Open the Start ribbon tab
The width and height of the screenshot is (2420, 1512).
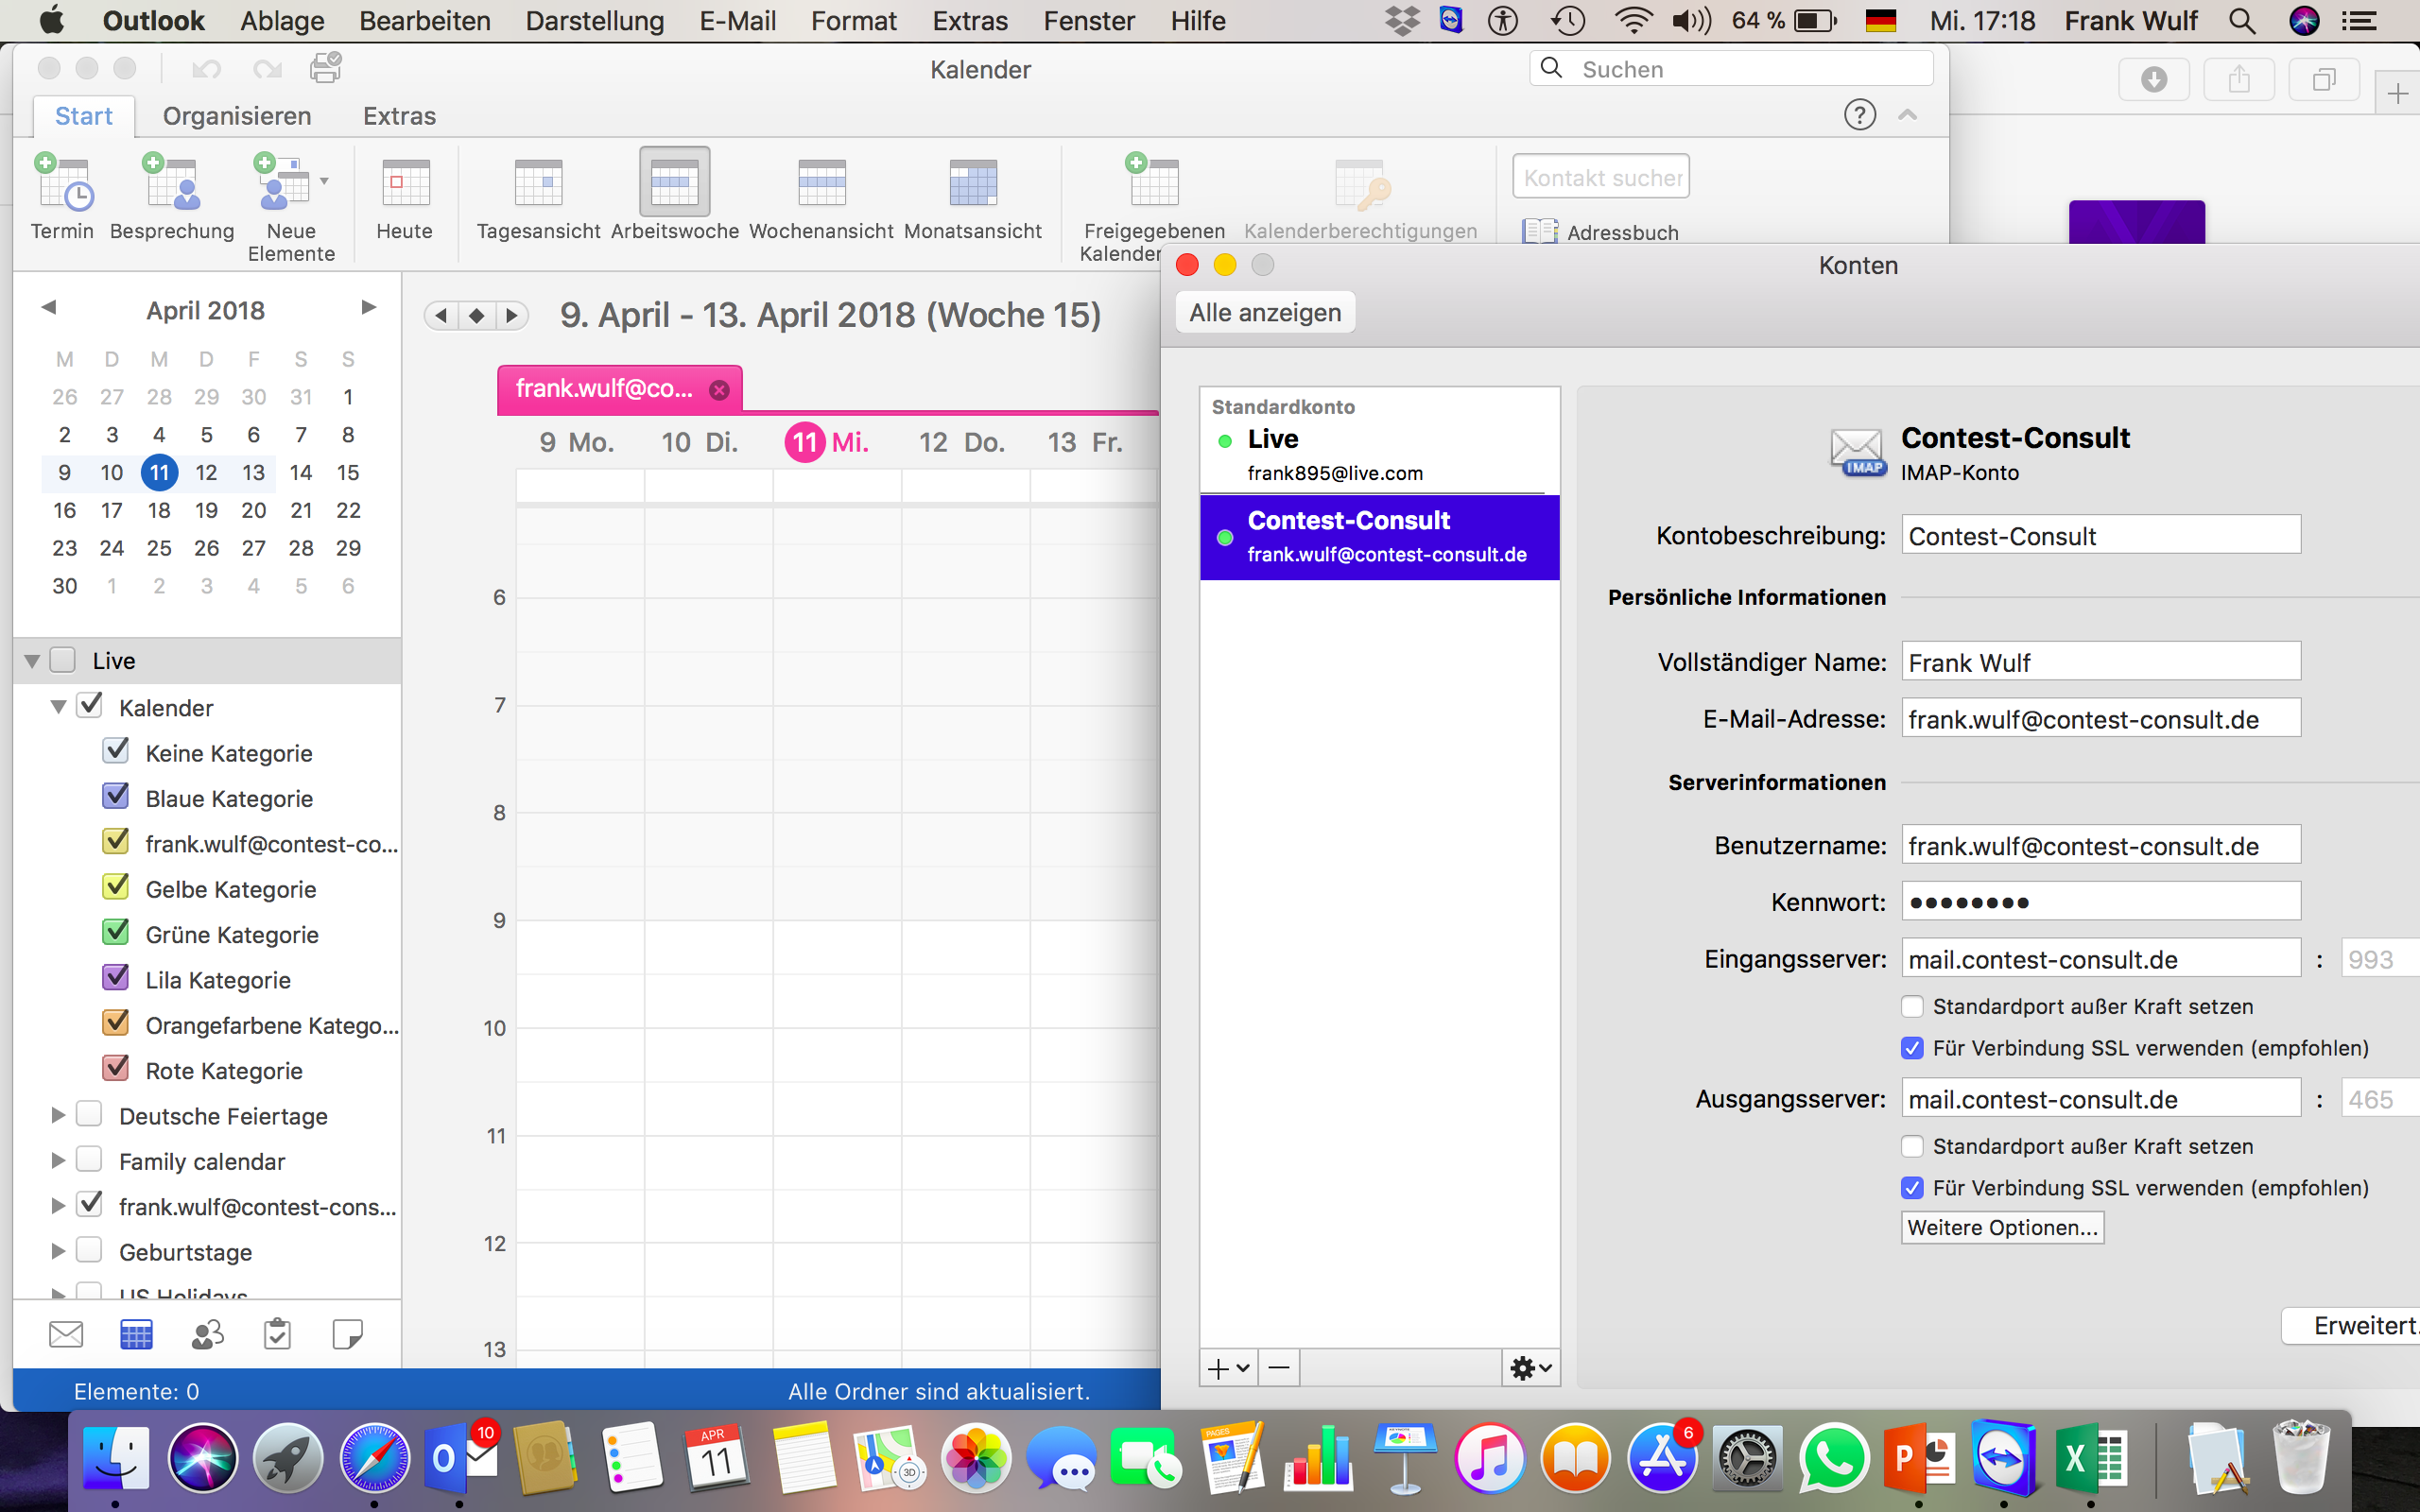[84, 116]
